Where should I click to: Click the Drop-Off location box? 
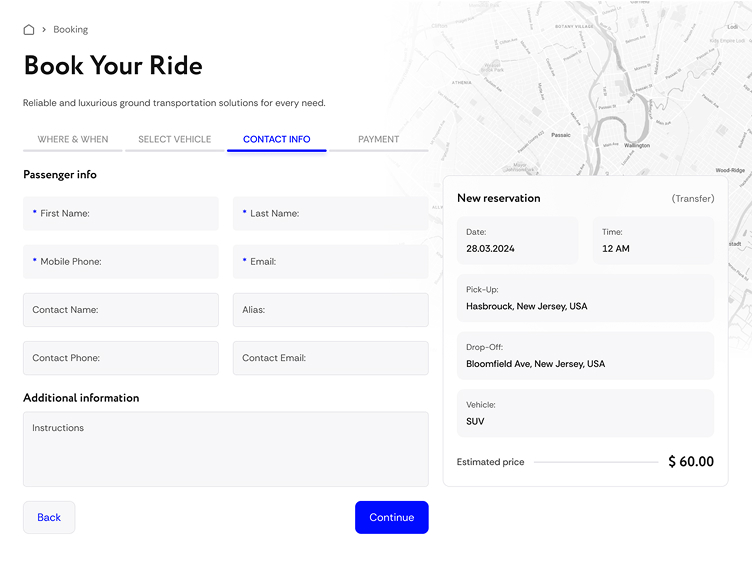pyautogui.click(x=585, y=357)
